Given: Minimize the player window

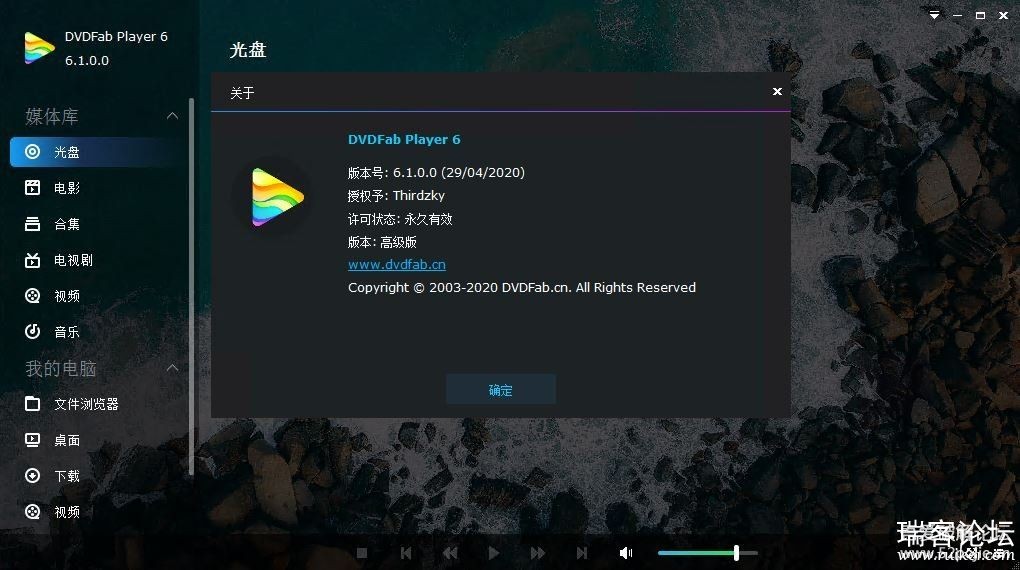Looking at the screenshot, I should pos(958,15).
